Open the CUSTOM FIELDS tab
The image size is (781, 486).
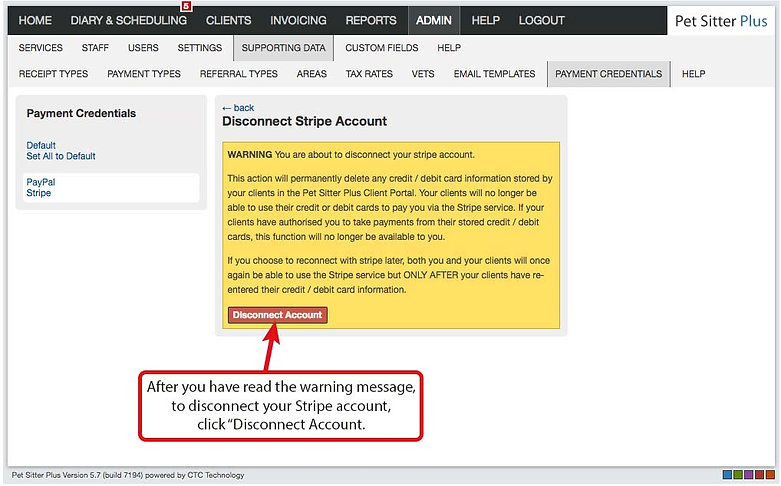click(x=382, y=48)
